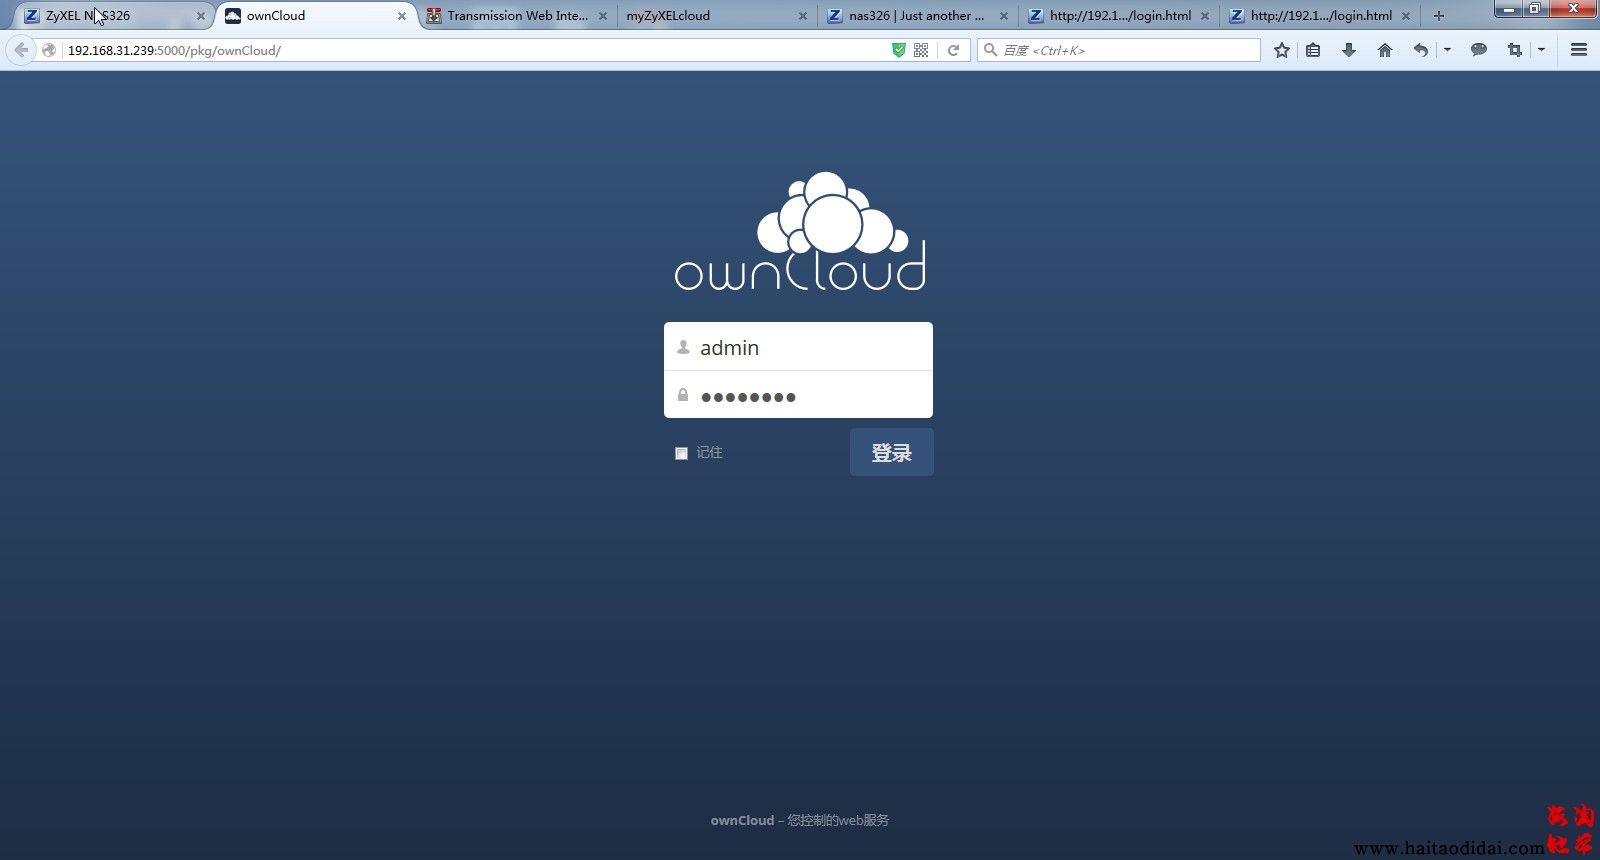The width and height of the screenshot is (1600, 860).
Task: Open the bookmarks list icon
Action: (x=1313, y=50)
